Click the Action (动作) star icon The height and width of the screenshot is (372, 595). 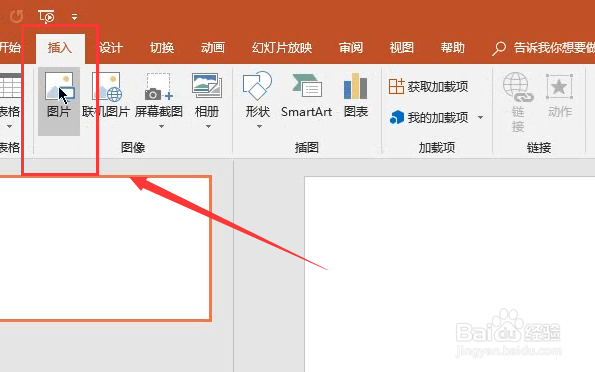(559, 87)
